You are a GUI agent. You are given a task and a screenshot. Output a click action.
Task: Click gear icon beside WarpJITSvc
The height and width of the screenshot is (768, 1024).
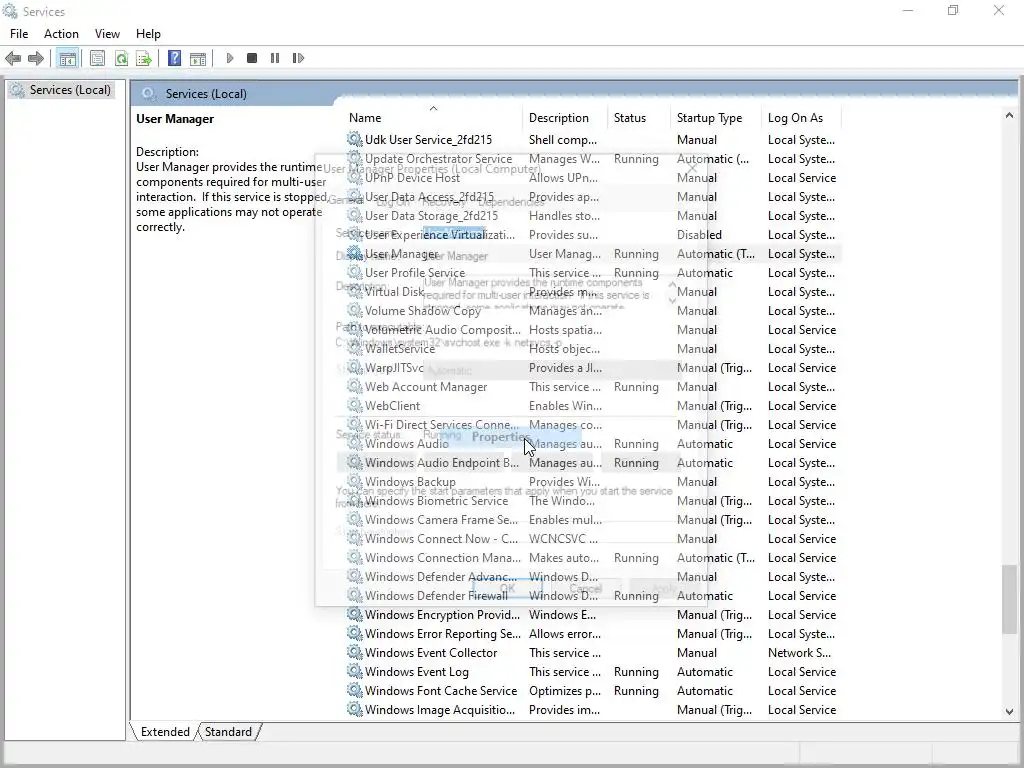[x=355, y=368]
